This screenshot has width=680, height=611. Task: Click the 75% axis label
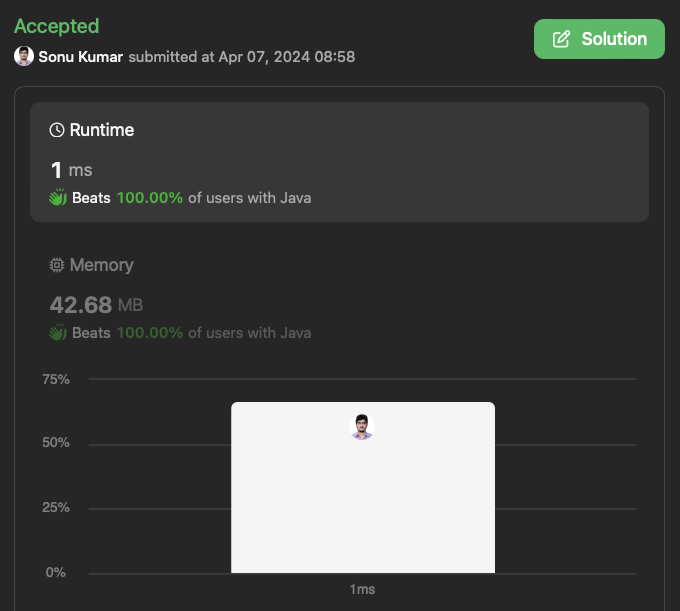(x=56, y=379)
